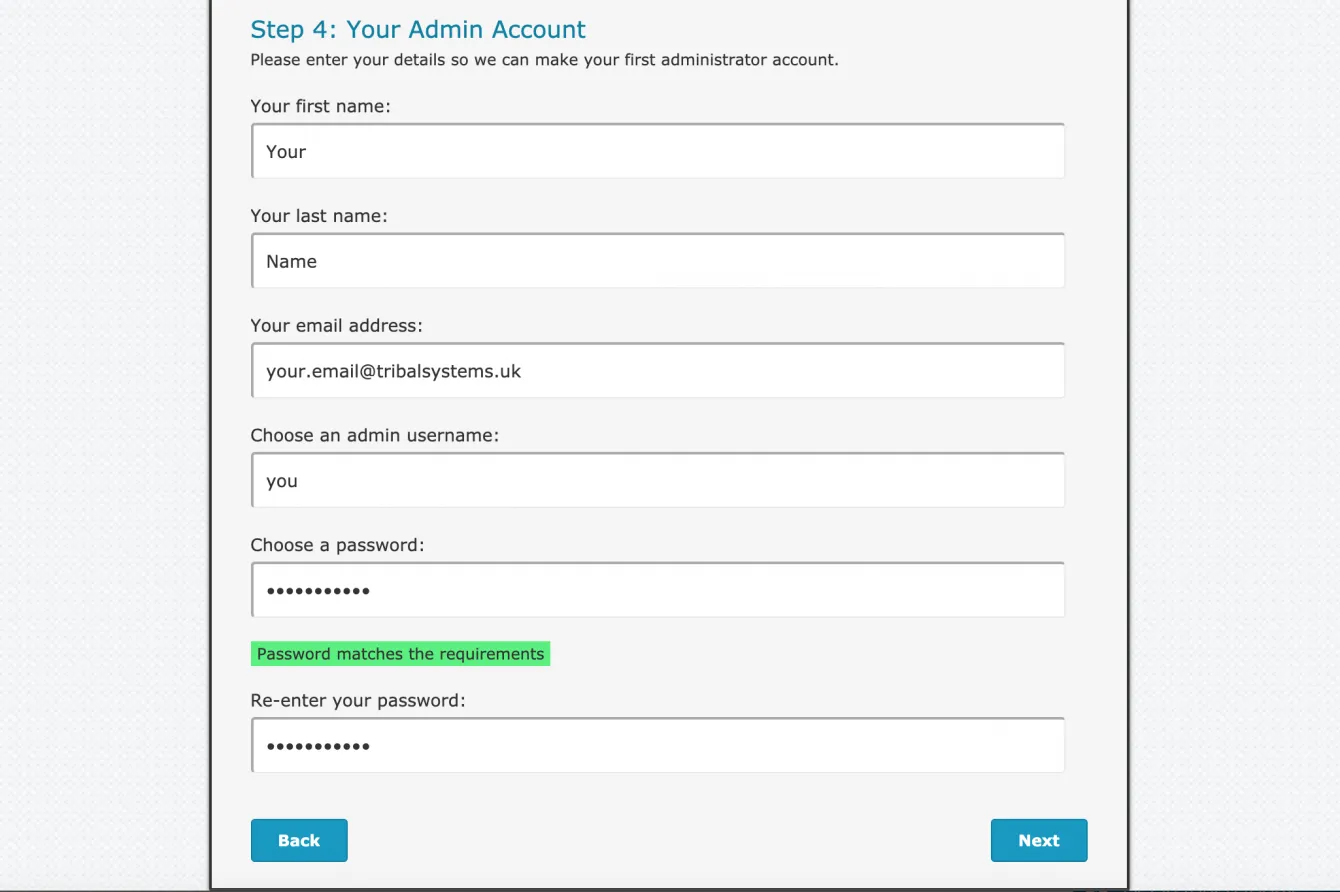
Task: Click the Choose a password field
Action: point(658,590)
